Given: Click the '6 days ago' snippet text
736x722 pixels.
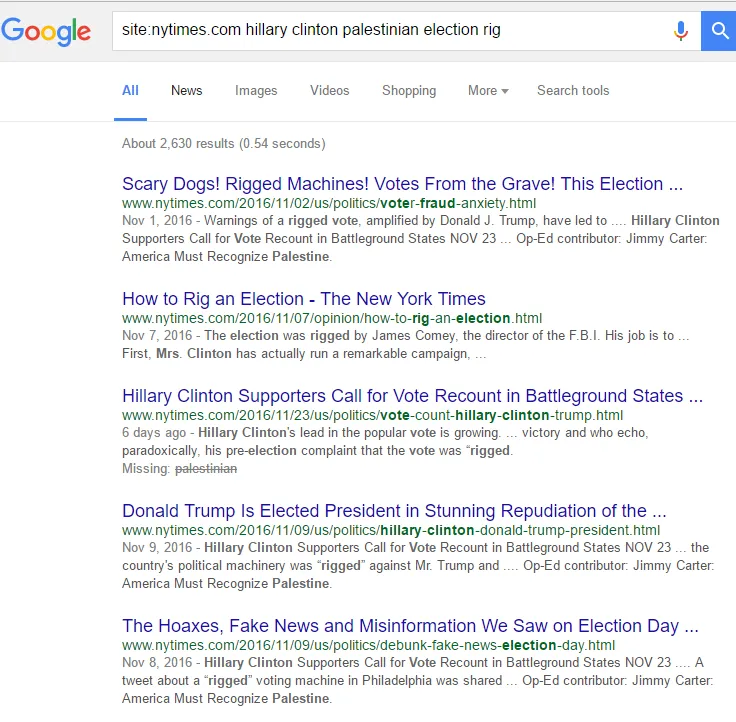Looking at the screenshot, I should point(154,433).
